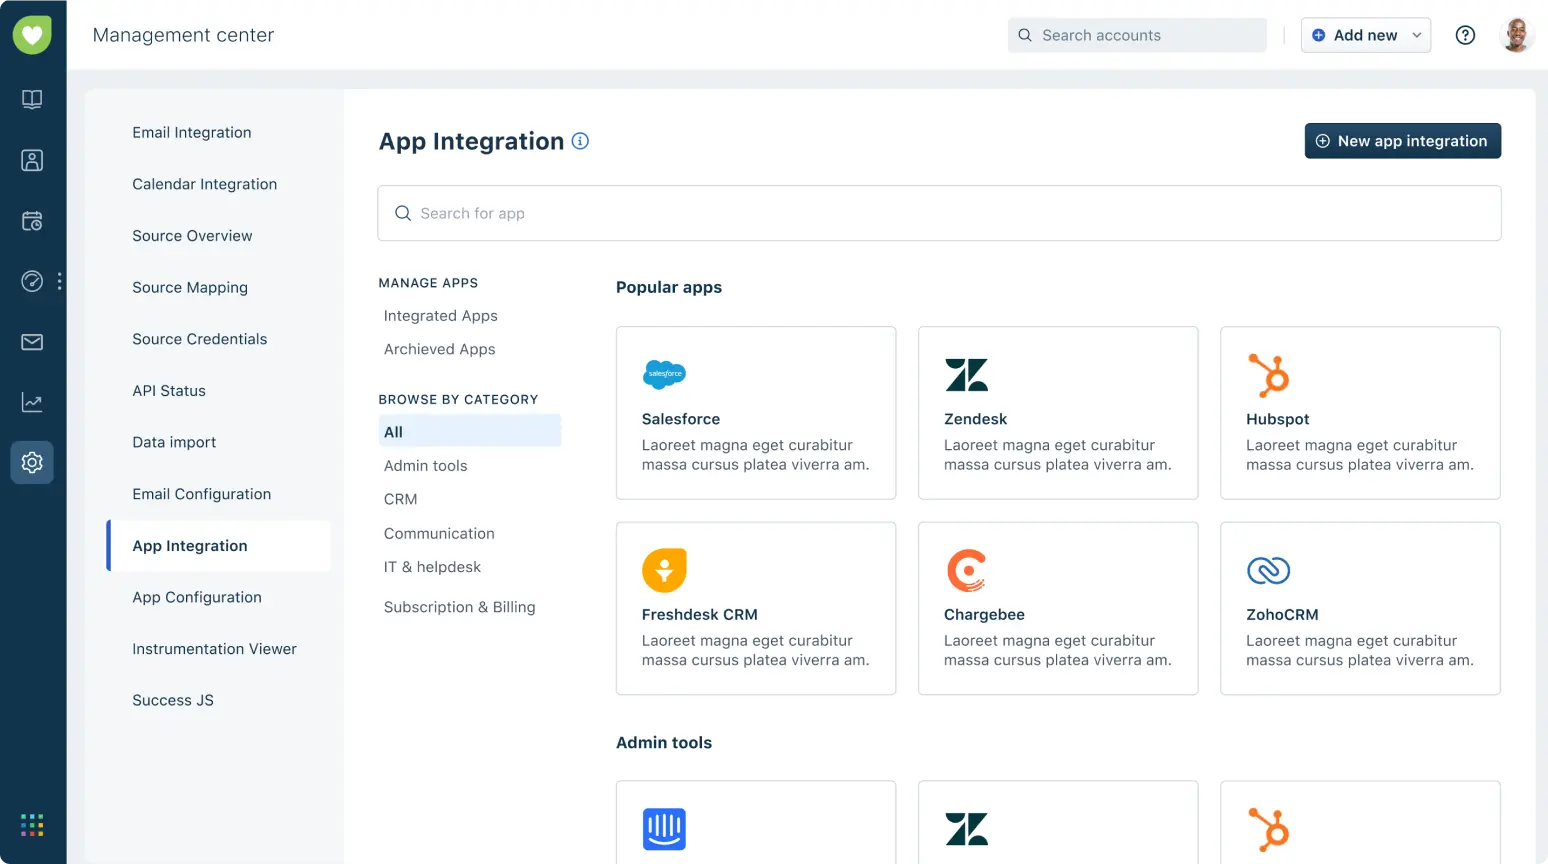Click the Popular apps heading
Image resolution: width=1548 pixels, height=864 pixels.
[x=669, y=287]
